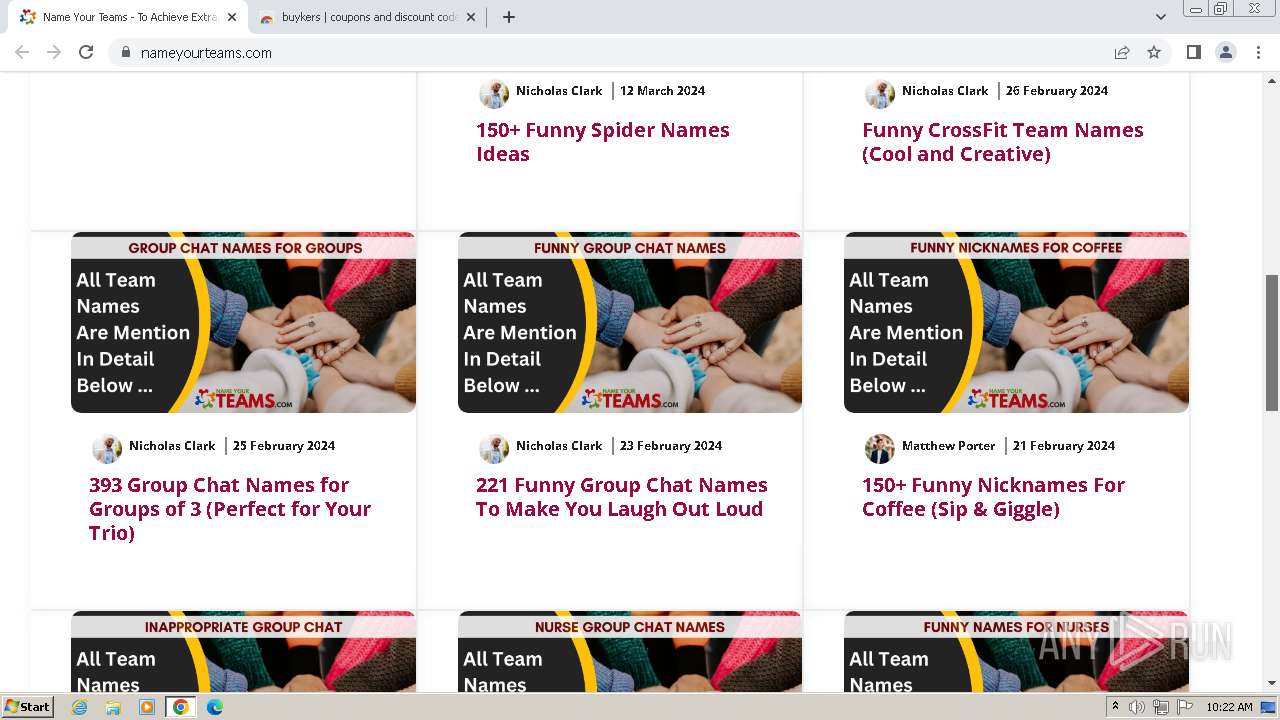Open the browser side panel
Viewport: 1280px width, 720px height.
coord(1193,52)
